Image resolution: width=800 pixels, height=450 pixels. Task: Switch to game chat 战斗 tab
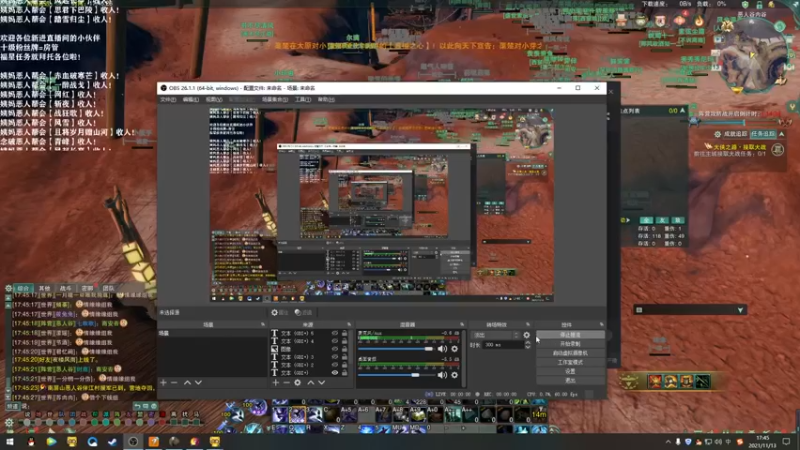pos(66,288)
